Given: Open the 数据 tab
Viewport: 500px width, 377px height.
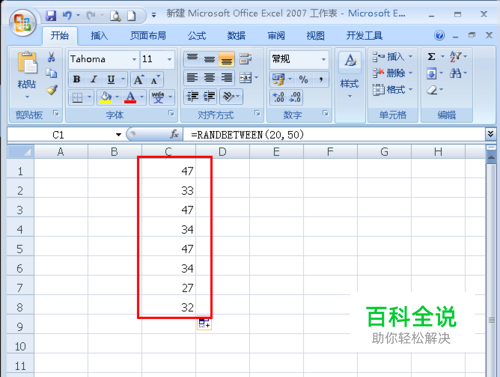Looking at the screenshot, I should tap(236, 35).
